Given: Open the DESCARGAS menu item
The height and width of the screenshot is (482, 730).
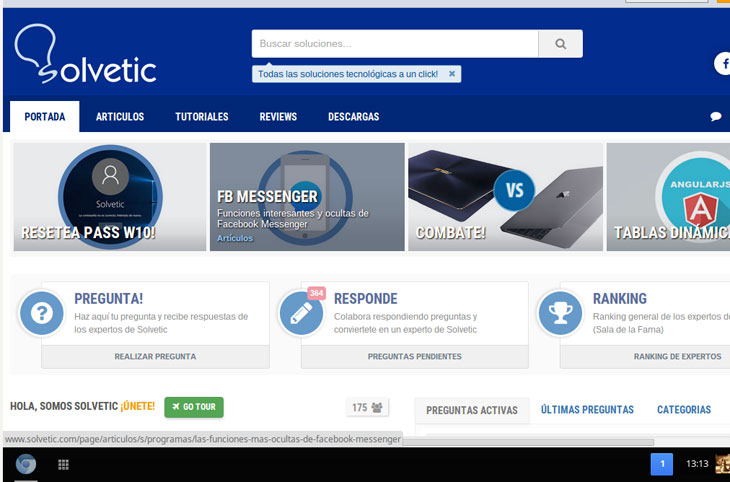Looking at the screenshot, I should (353, 116).
